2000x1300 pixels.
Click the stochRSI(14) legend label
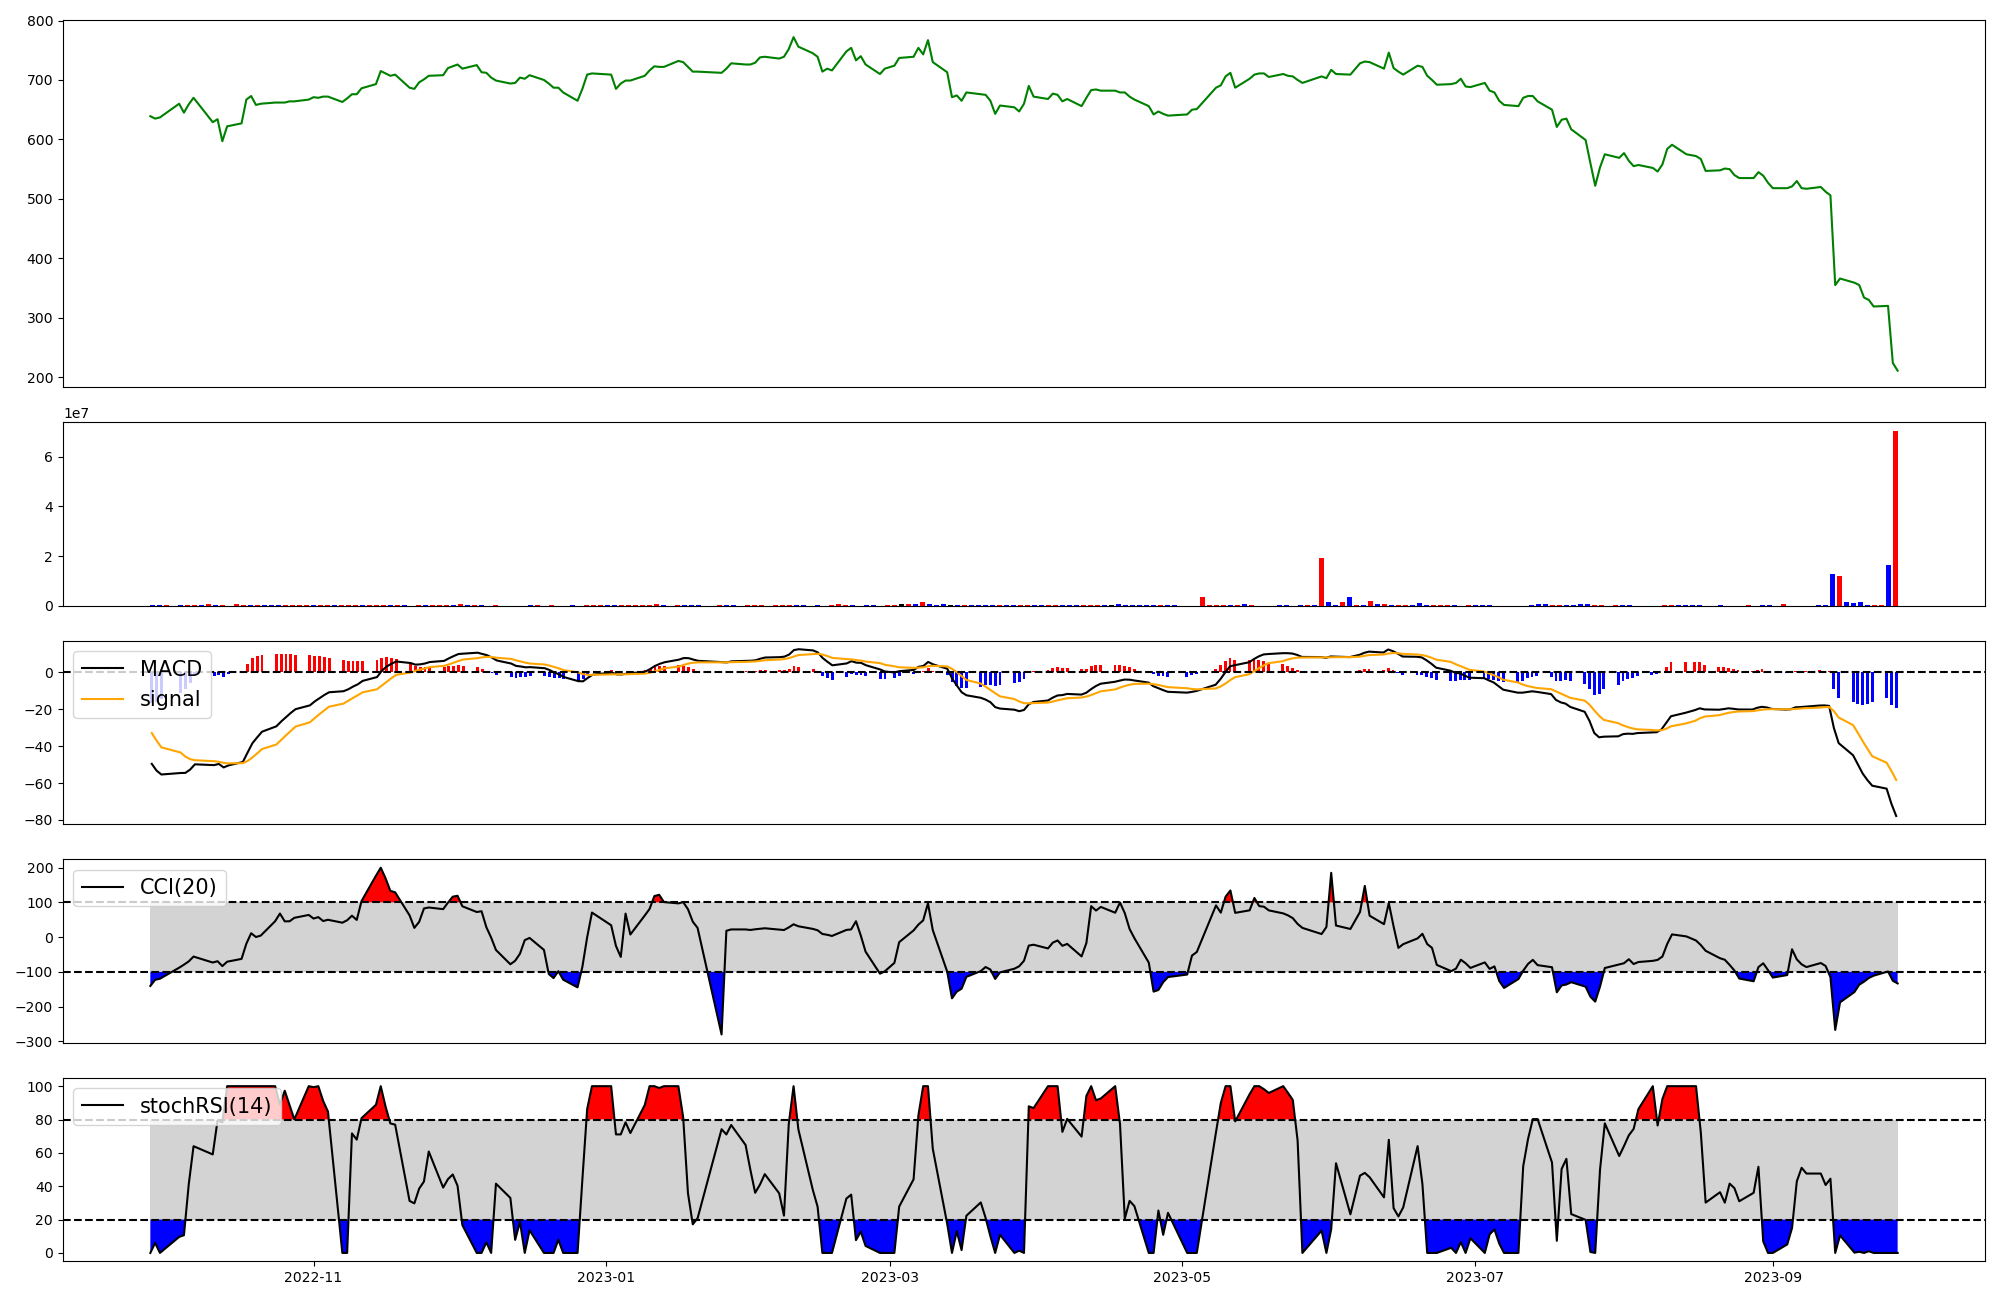pyautogui.click(x=204, y=1105)
